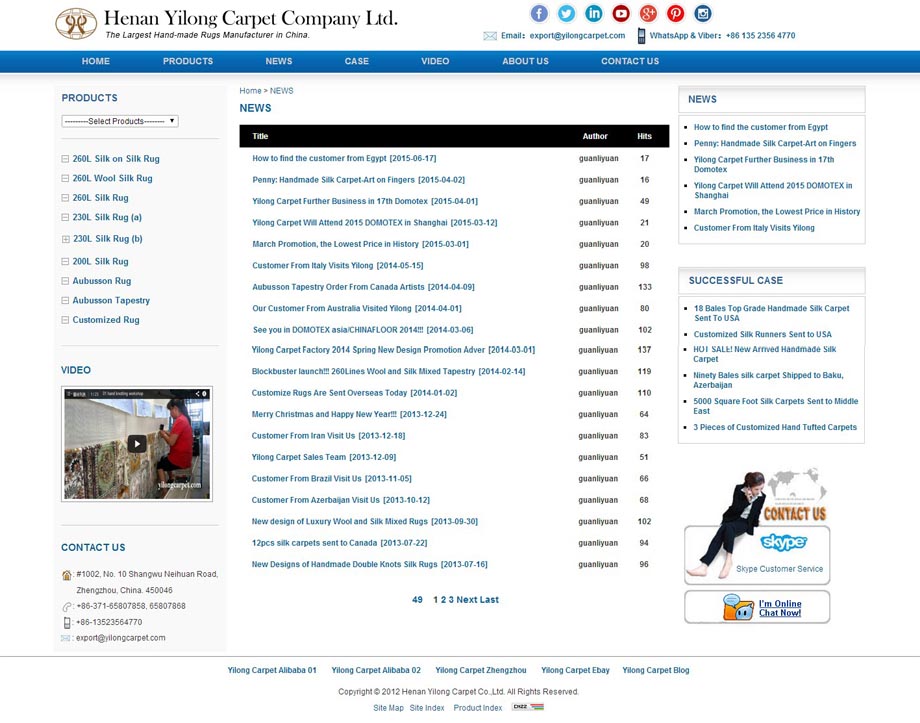Open the Yilong Carpet Ebay footer link
This screenshot has width=920, height=723.
coord(575,670)
